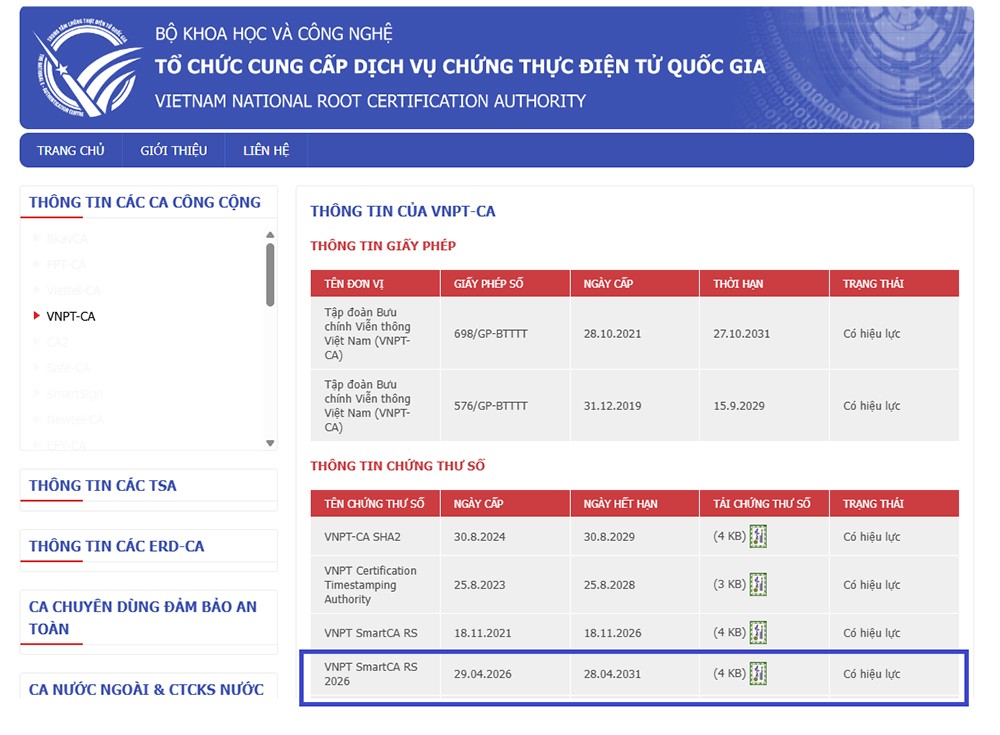The image size is (1000, 735).
Task: Click expiry date 27.10.2031
Action: pyautogui.click(x=742, y=334)
